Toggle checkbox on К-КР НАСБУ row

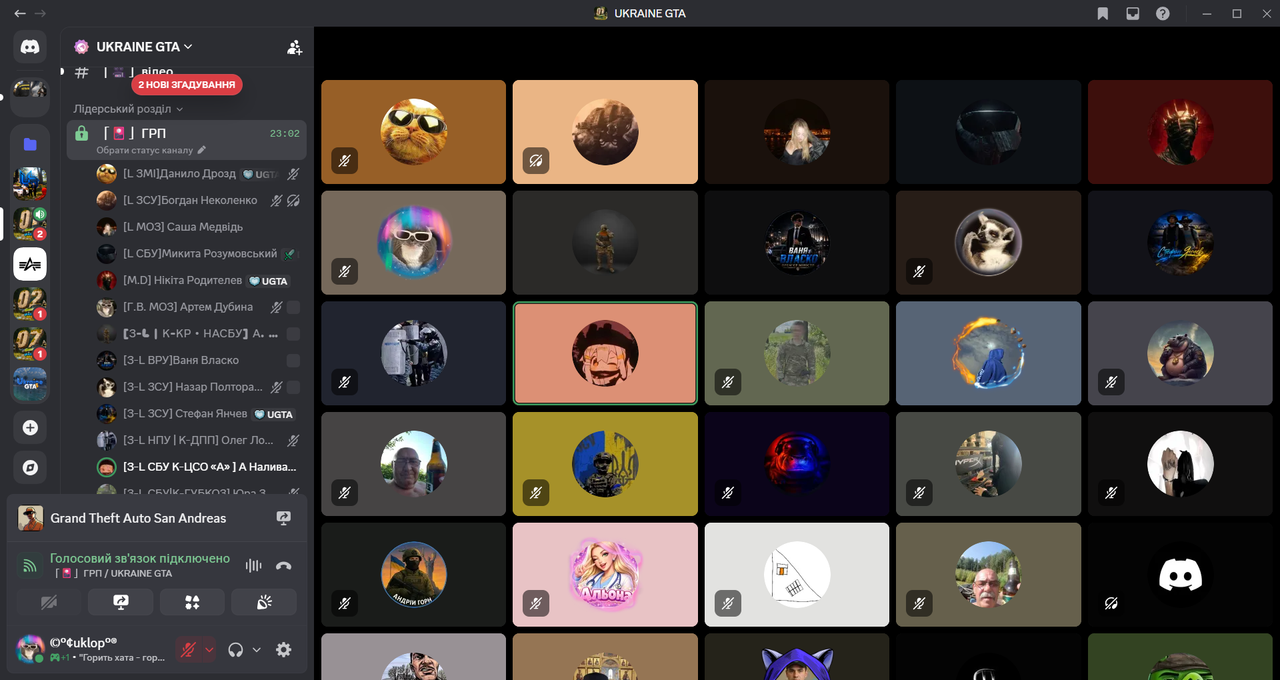[293, 334]
